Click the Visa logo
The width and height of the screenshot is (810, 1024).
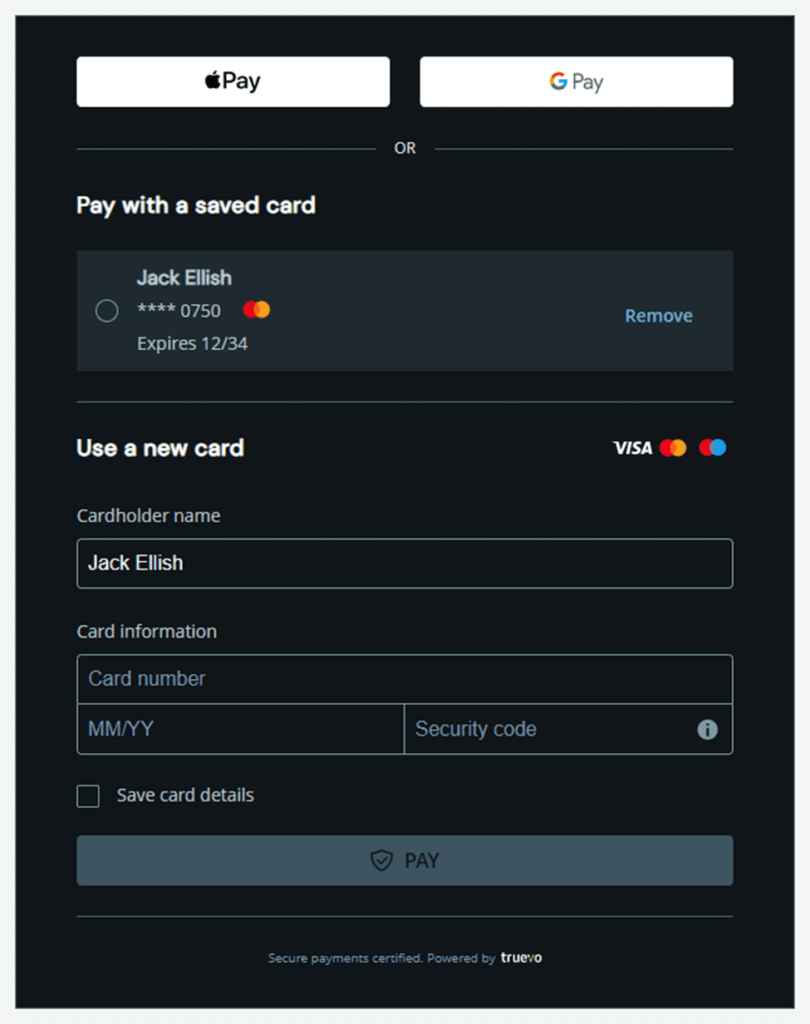(632, 448)
